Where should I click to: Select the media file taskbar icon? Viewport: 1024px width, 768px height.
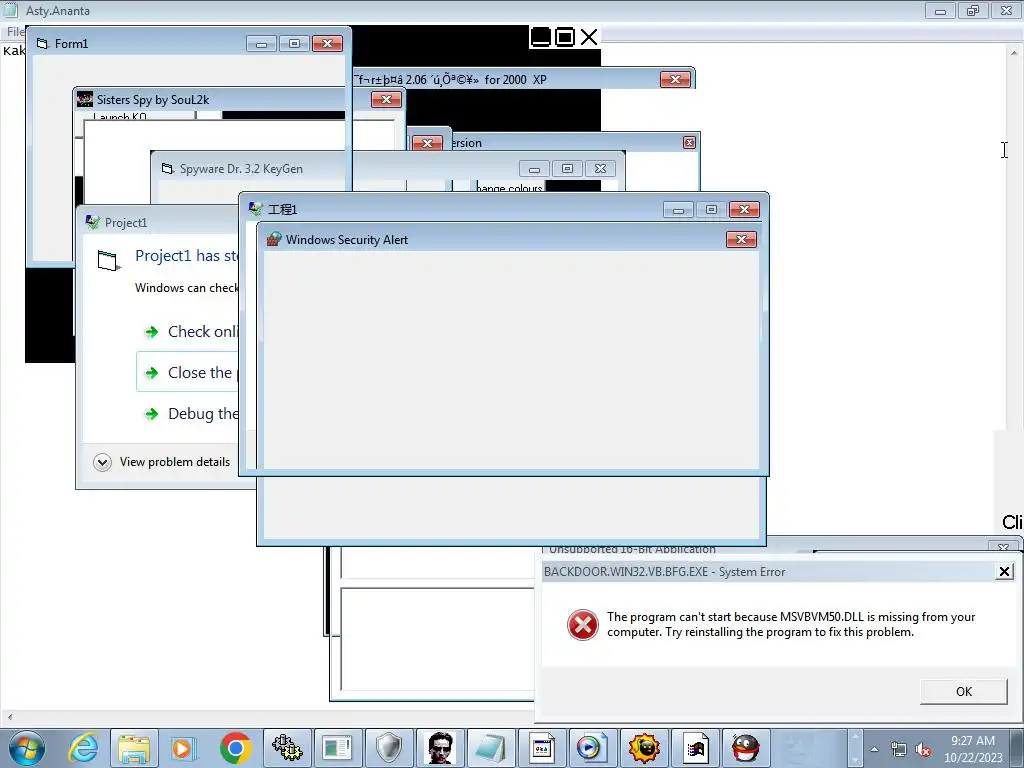592,748
